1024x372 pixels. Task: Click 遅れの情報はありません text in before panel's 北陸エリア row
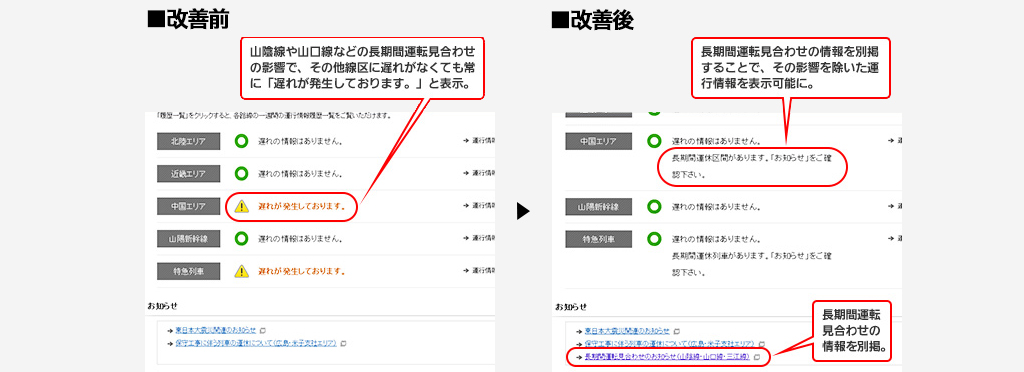(300, 141)
